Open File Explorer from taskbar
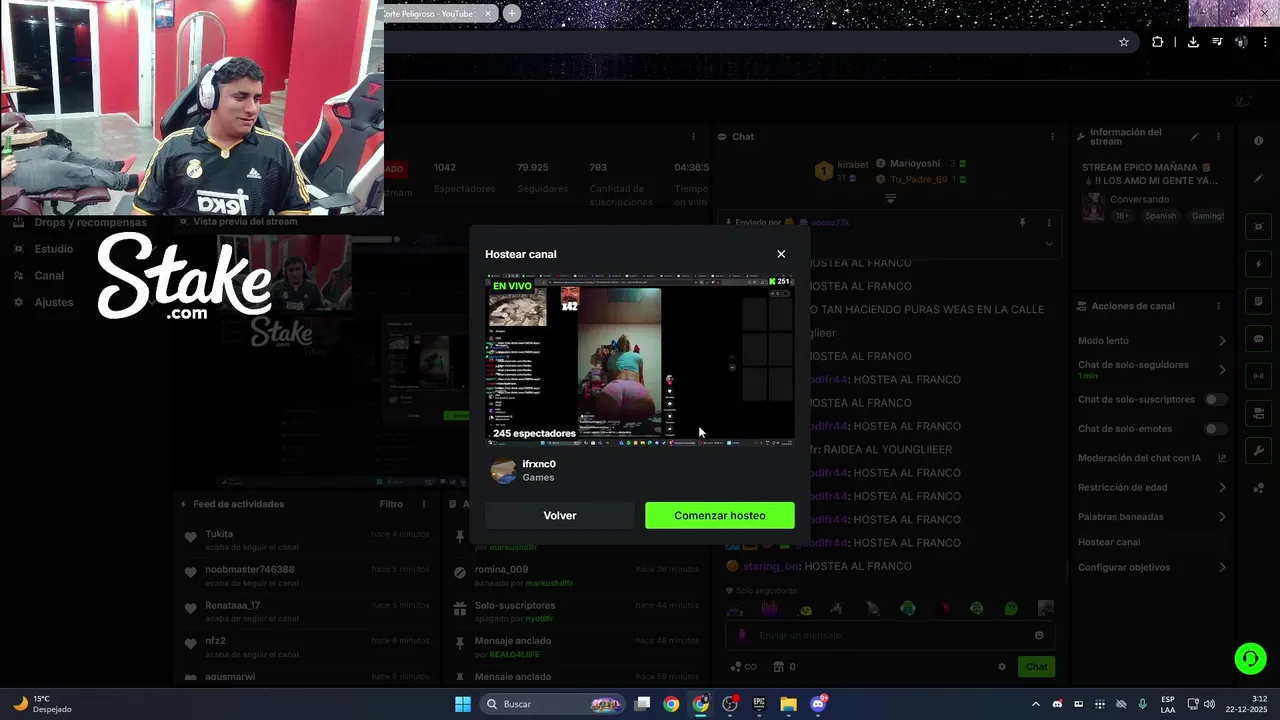The width and height of the screenshot is (1280, 720). click(788, 704)
